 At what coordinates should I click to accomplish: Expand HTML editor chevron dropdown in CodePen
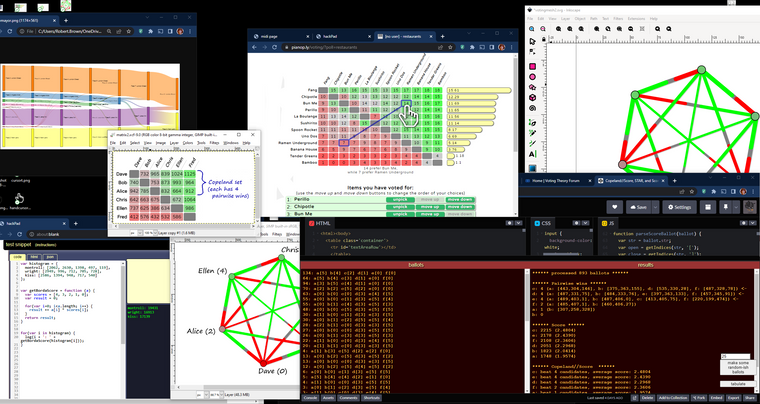(519, 223)
